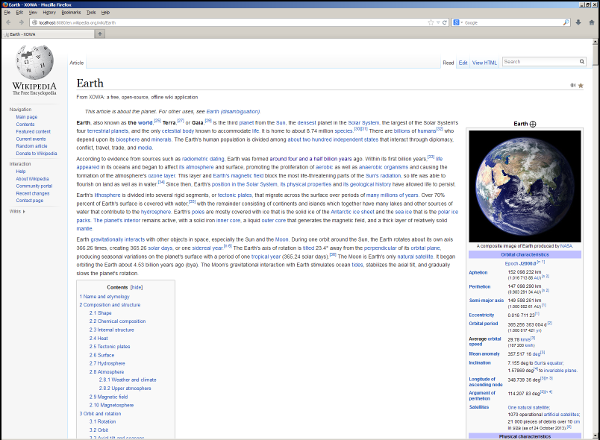This screenshot has height=440, width=600.
Task: Switch to the View HTML tab
Action: (484, 62)
